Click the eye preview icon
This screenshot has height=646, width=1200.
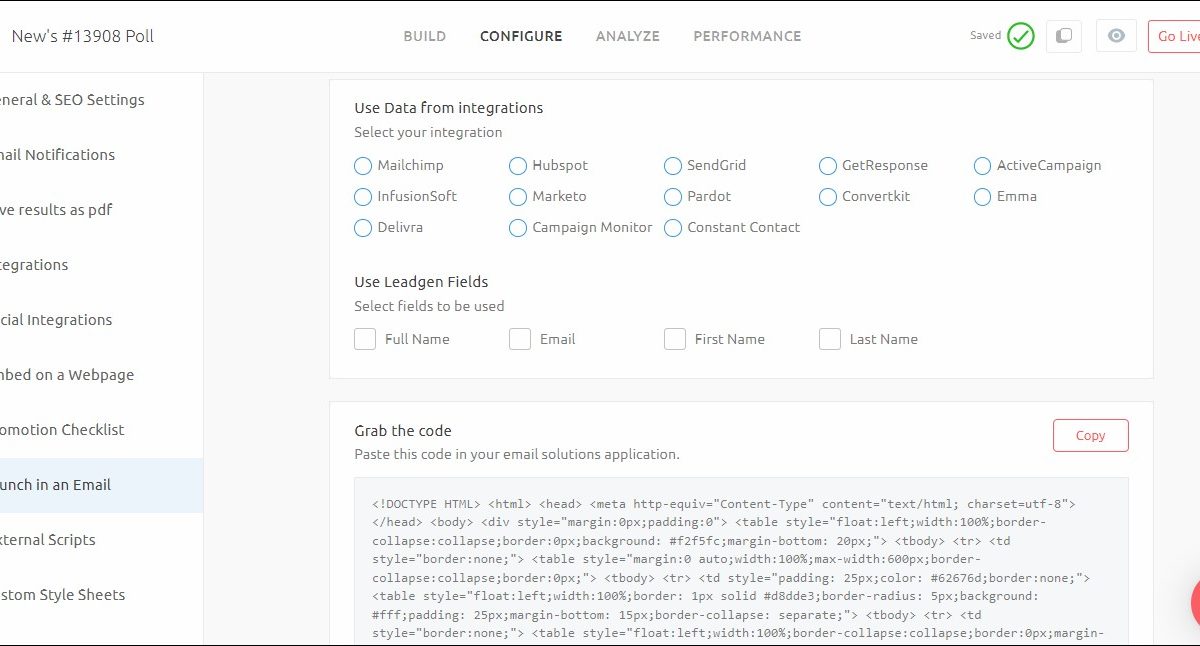pyautogui.click(x=1116, y=36)
